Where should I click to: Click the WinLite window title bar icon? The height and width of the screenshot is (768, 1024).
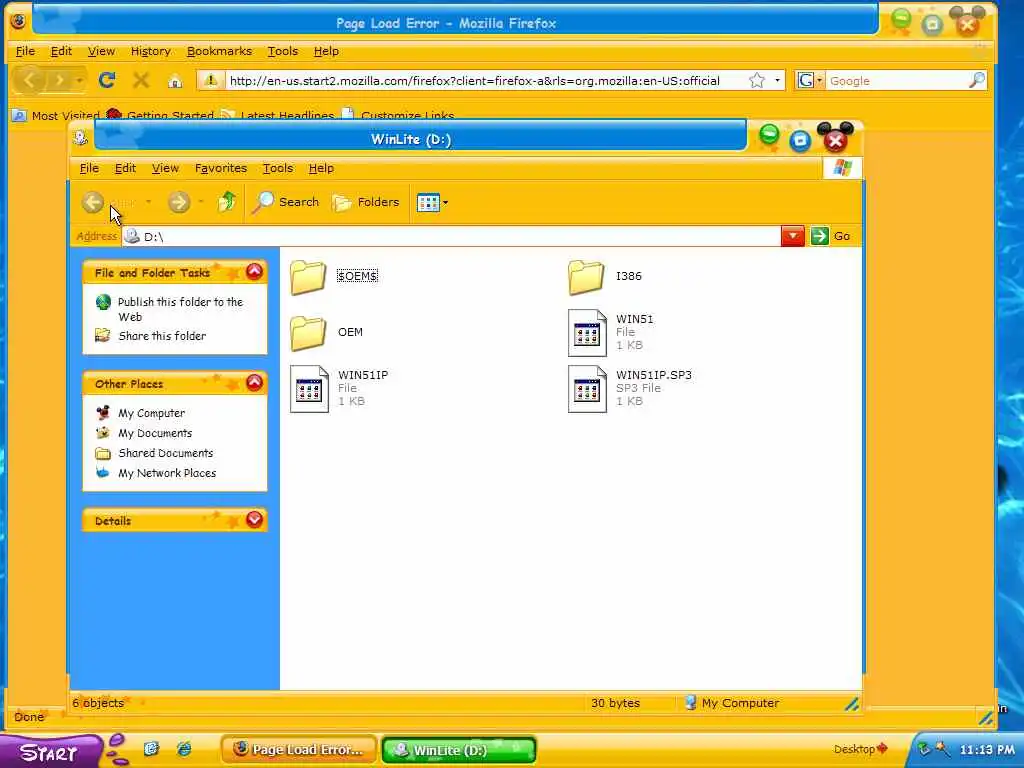(81, 138)
